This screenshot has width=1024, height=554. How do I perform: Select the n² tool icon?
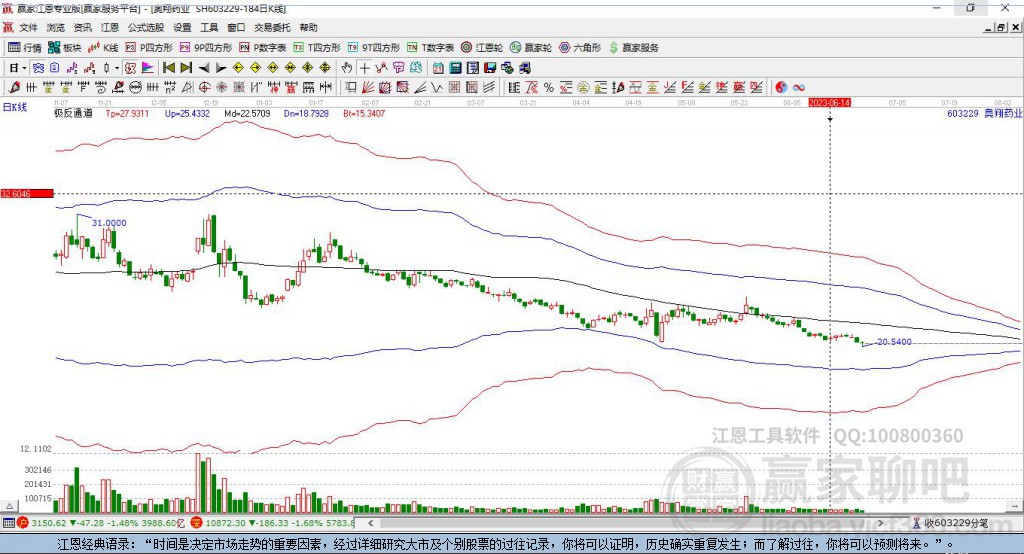(170, 87)
